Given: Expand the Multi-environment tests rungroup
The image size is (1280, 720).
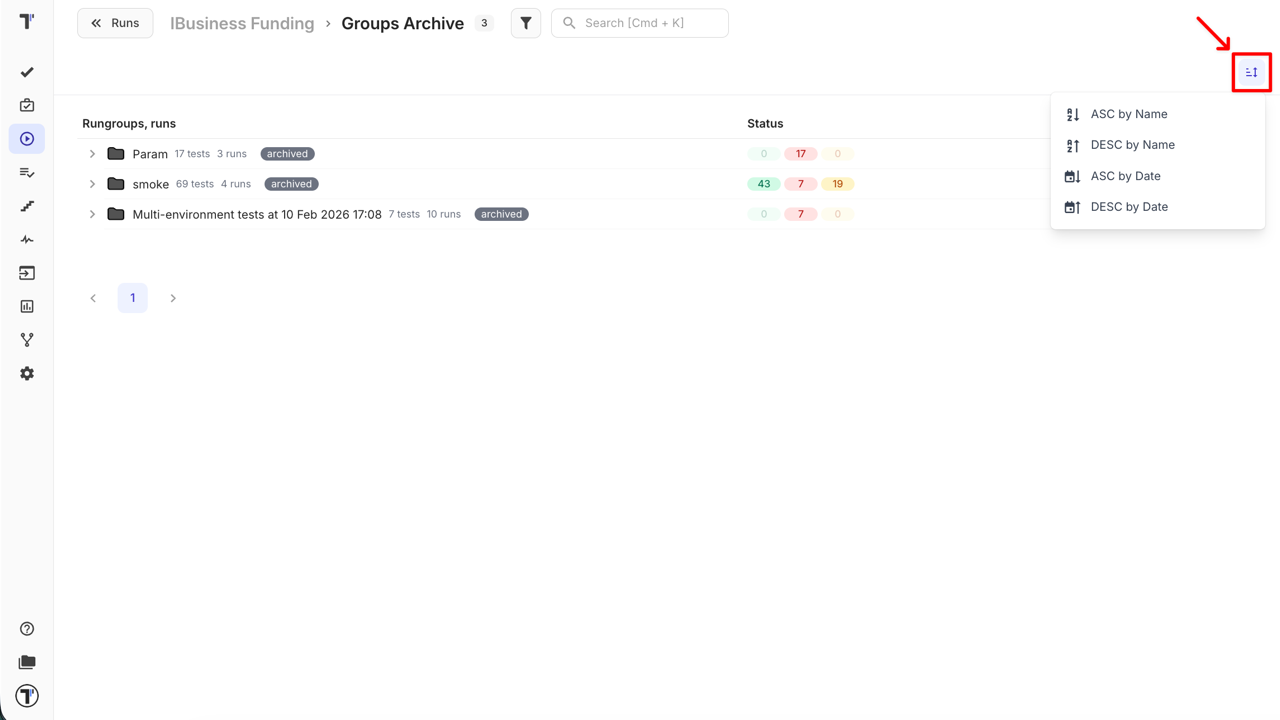Looking at the screenshot, I should [x=92, y=214].
